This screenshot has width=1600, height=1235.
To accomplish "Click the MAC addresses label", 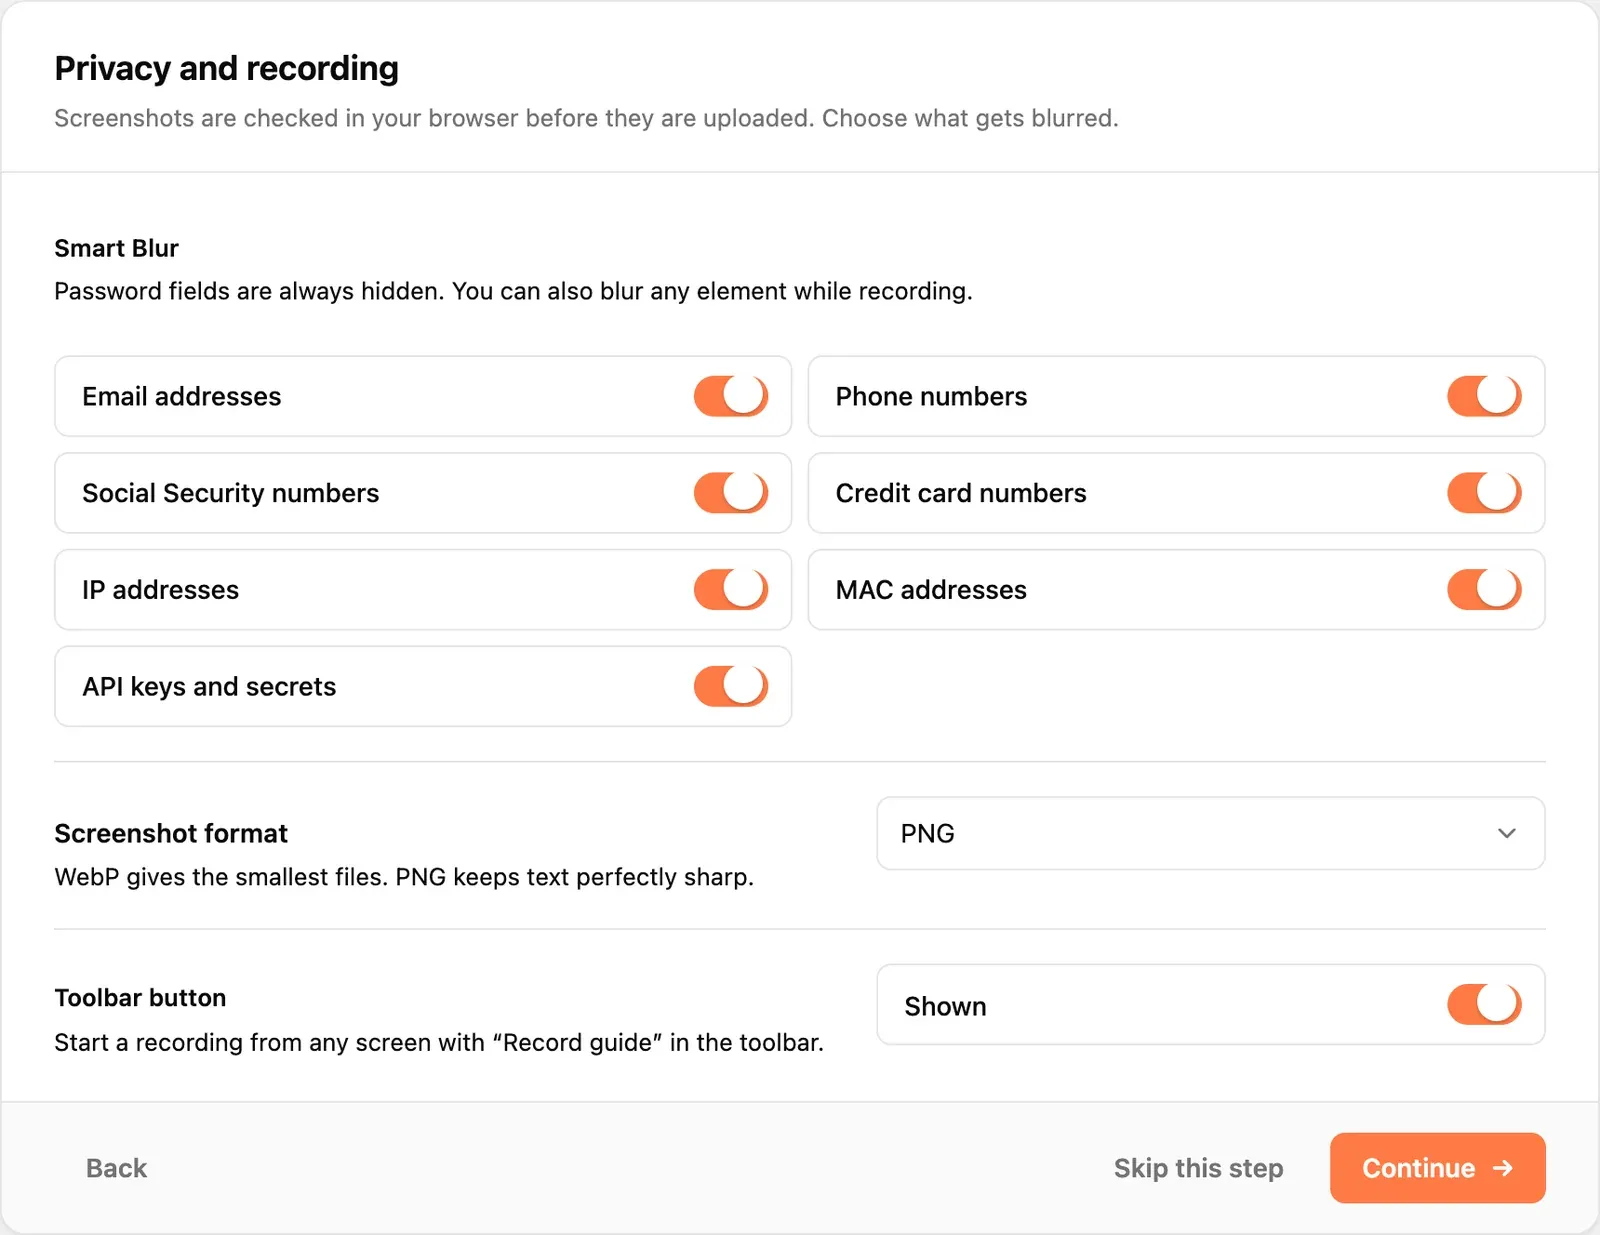I will [931, 590].
